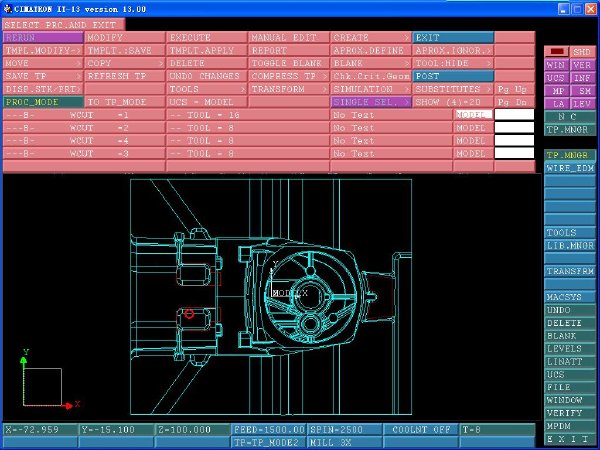Screen dimensions: 600x450
Task: Open WIRE_EDM in the side panel
Action: pyautogui.click(x=570, y=168)
